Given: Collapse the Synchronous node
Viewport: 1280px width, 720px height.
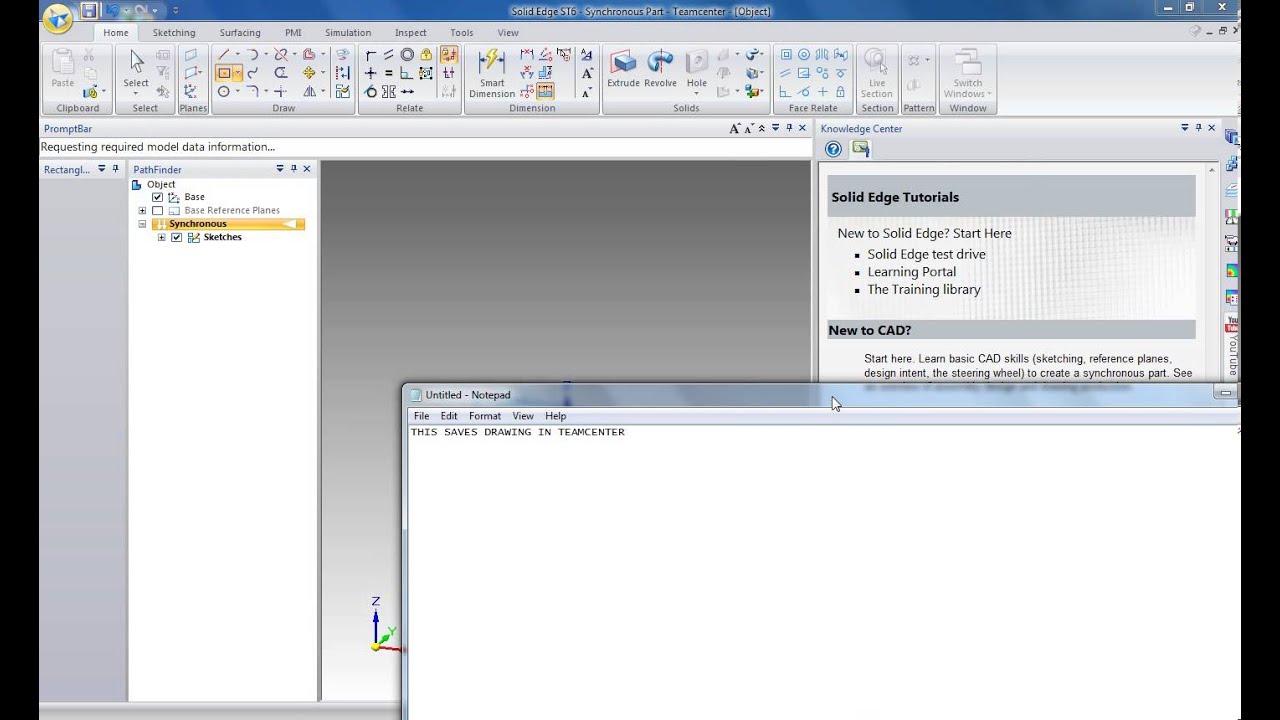Looking at the screenshot, I should pos(142,224).
